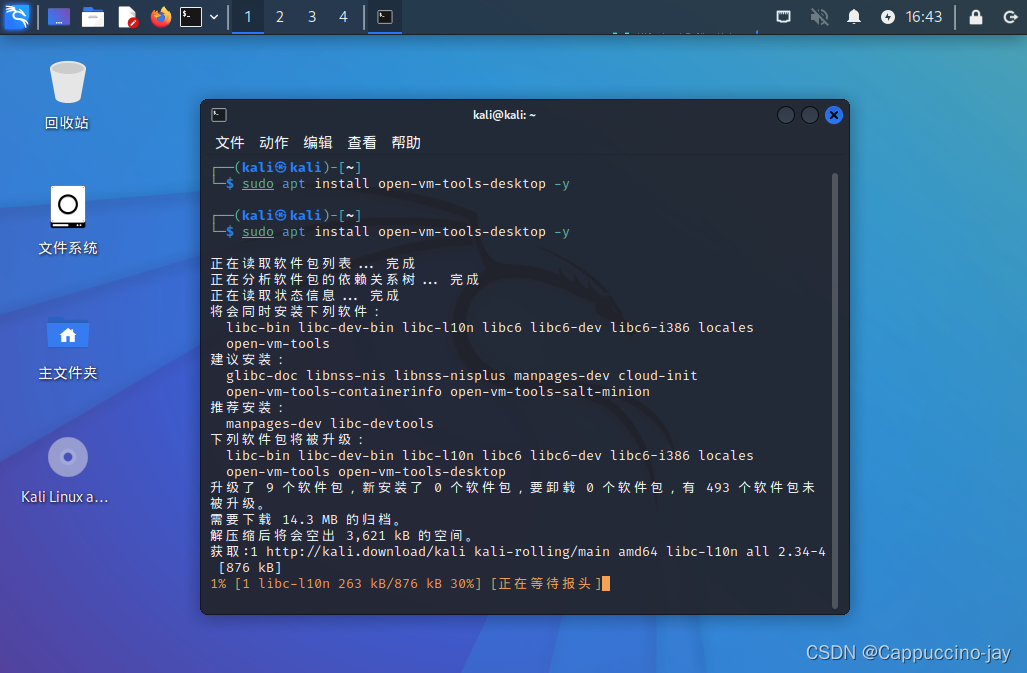Maximize the terminal window

pos(810,115)
